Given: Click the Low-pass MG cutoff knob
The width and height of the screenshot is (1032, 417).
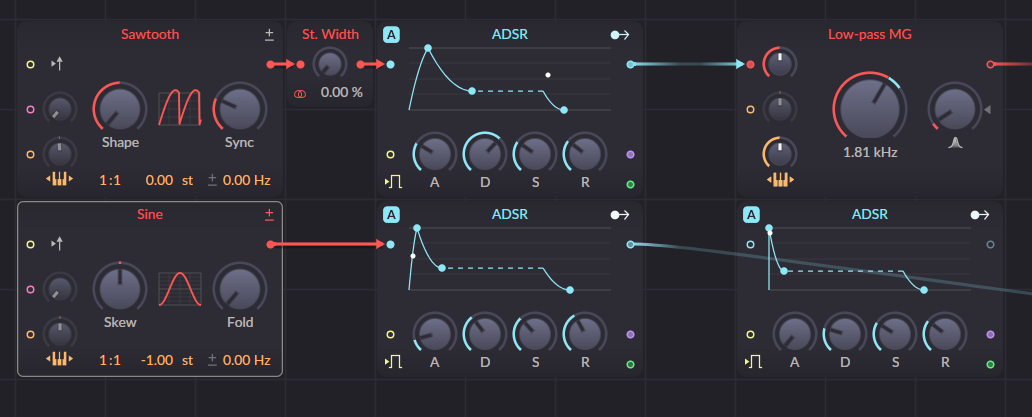Looking at the screenshot, I should pyautogui.click(x=870, y=108).
